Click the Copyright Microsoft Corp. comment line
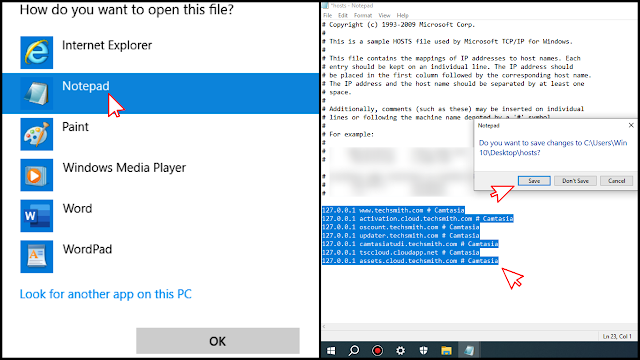The width and height of the screenshot is (640, 360). click(x=399, y=24)
